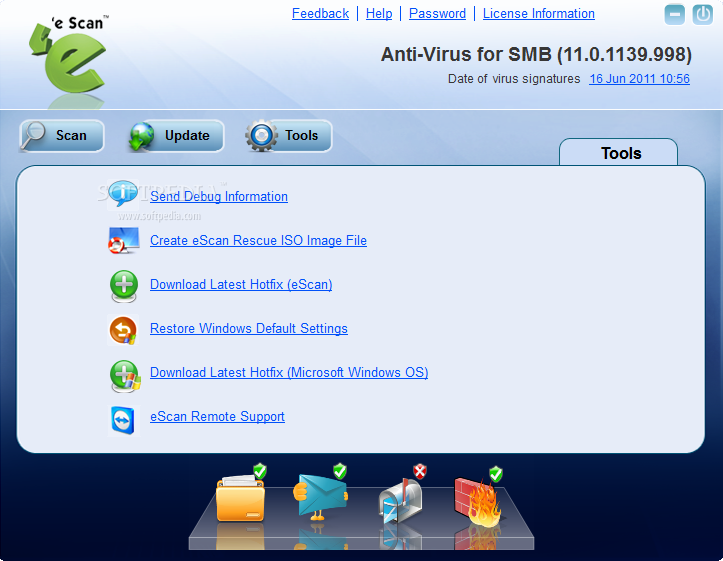Open the Mail Anti-Virus envelope module icon
The width and height of the screenshot is (723, 561).
tap(320, 497)
